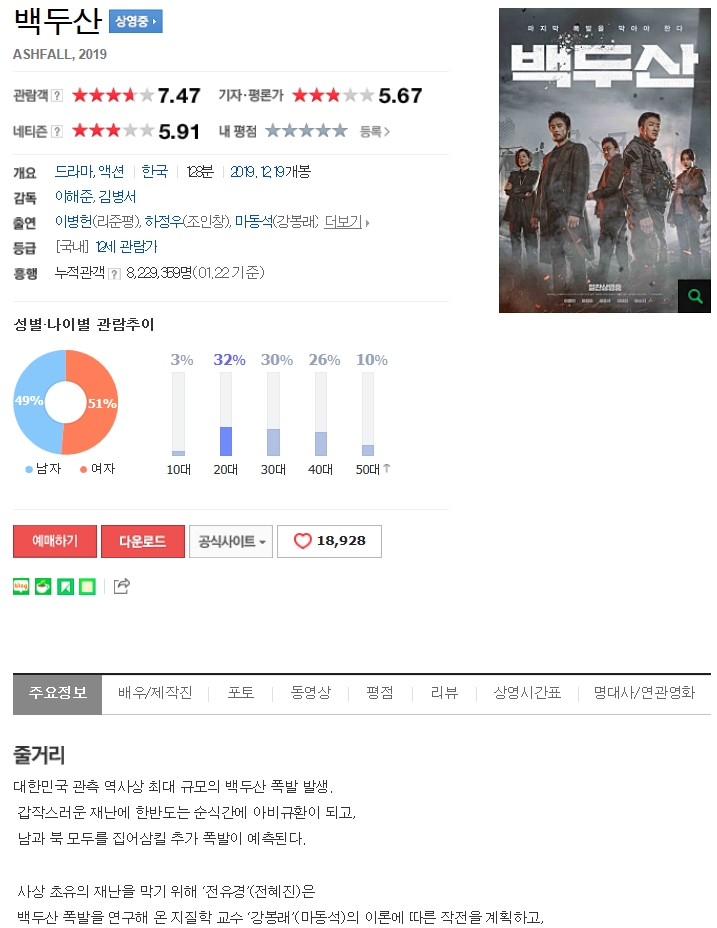Like the movie with the heart button
The image size is (717, 928).
click(329, 541)
